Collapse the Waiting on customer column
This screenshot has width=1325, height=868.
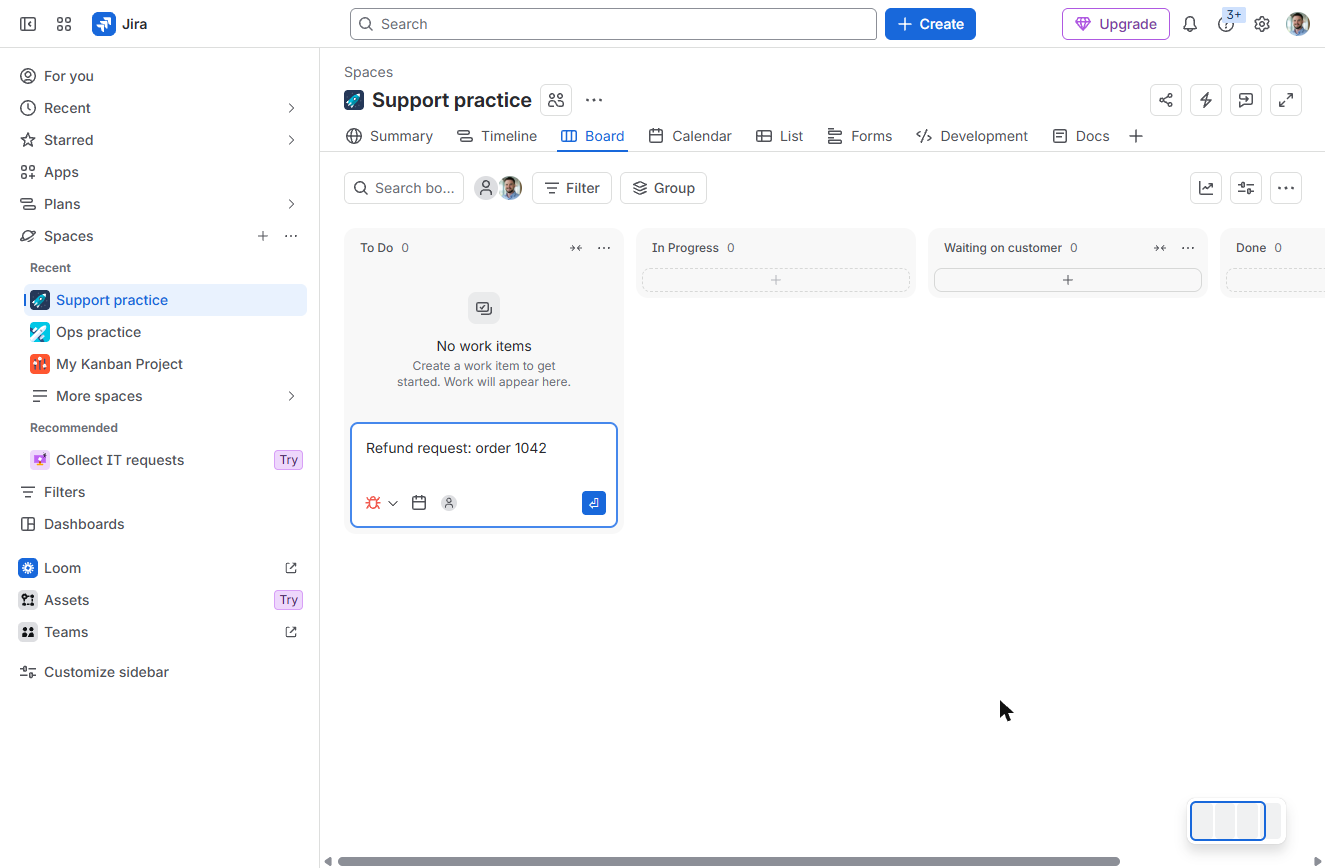1160,248
